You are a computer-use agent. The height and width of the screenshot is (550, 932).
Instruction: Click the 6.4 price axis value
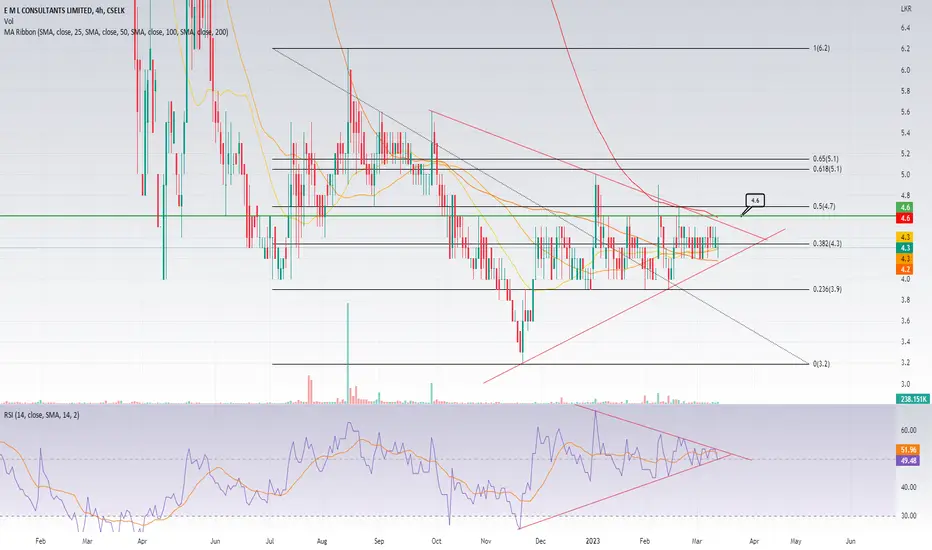point(905,28)
